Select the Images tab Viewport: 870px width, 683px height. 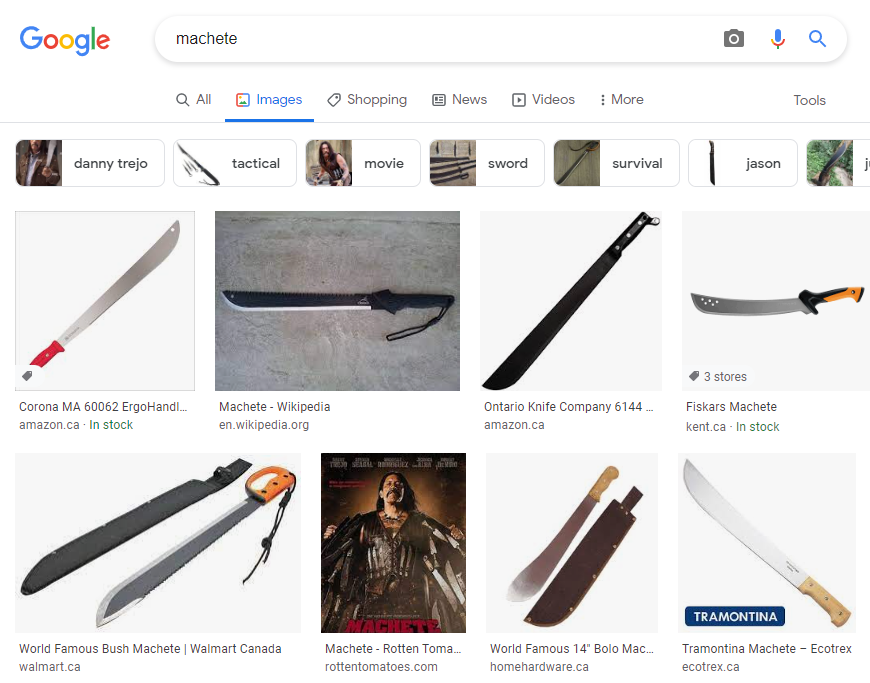click(x=269, y=100)
